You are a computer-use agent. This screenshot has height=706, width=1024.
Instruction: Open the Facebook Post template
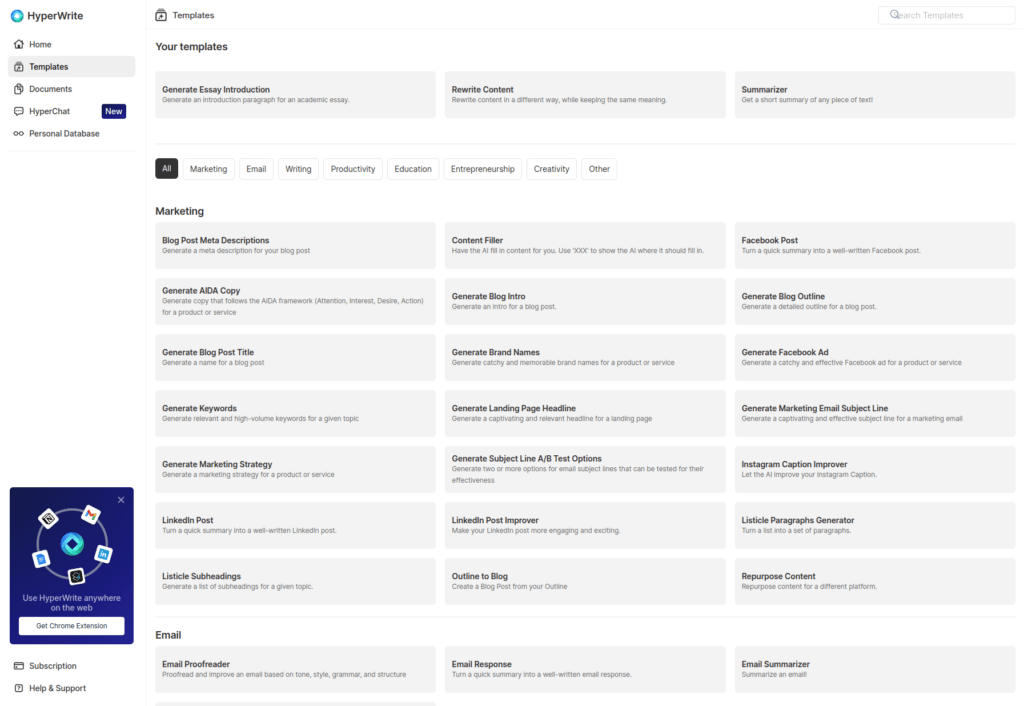click(875, 246)
